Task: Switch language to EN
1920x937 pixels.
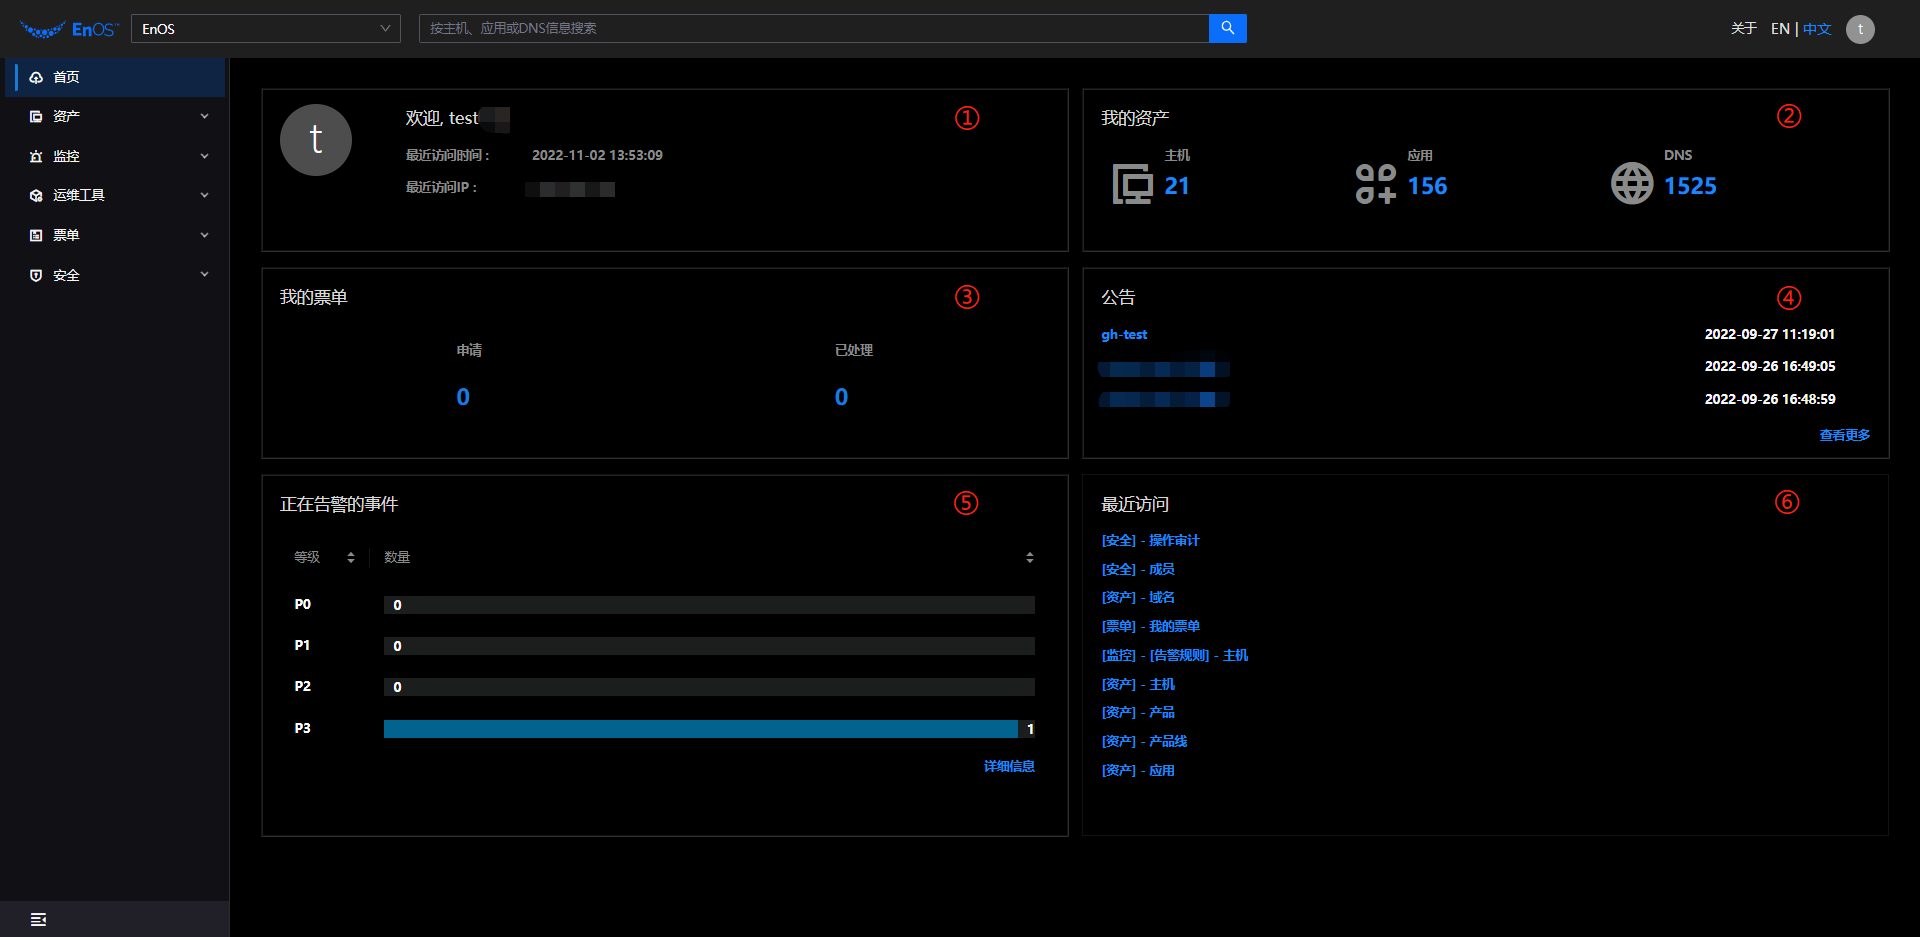Action: (1780, 29)
